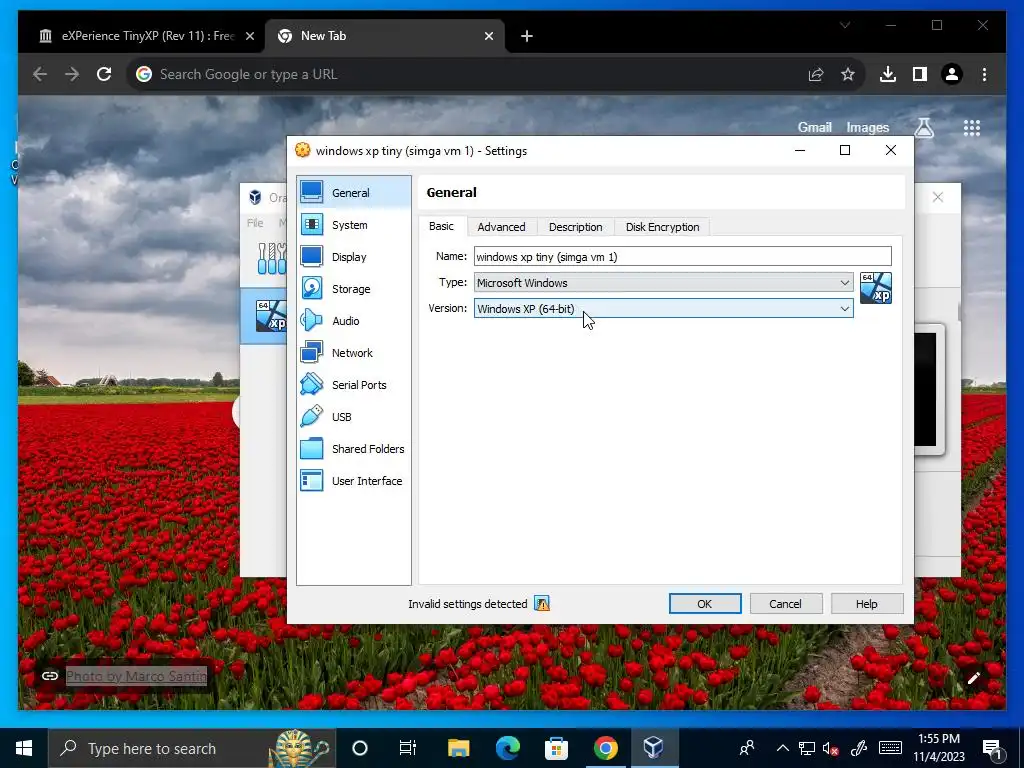Open the Version dropdown showing Windows XP (64-bit)
Viewport: 1024px width, 768px height.
(x=664, y=308)
